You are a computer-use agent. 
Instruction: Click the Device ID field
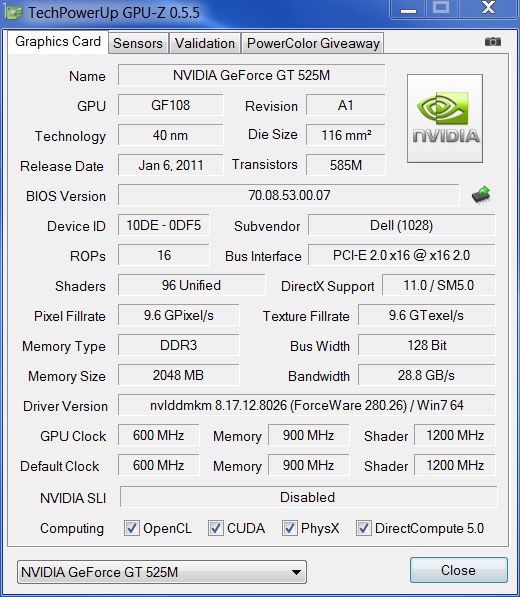pos(164,225)
